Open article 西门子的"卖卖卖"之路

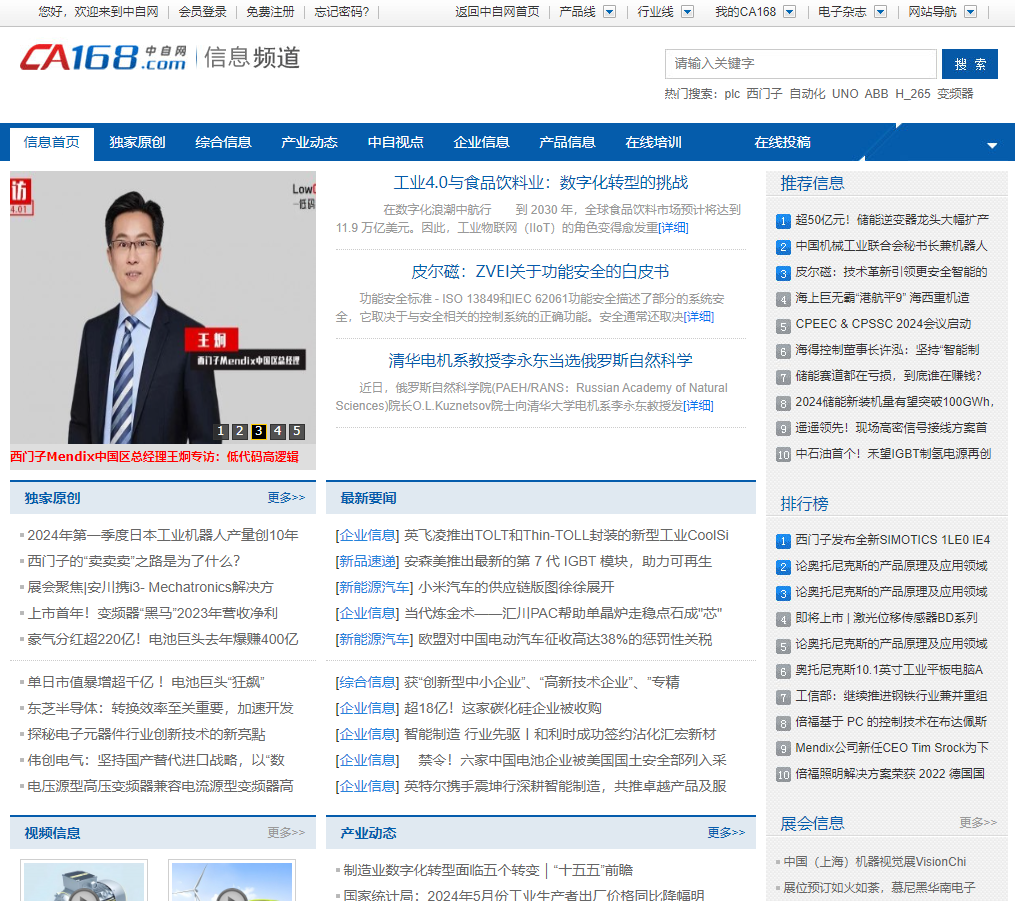tap(134, 561)
